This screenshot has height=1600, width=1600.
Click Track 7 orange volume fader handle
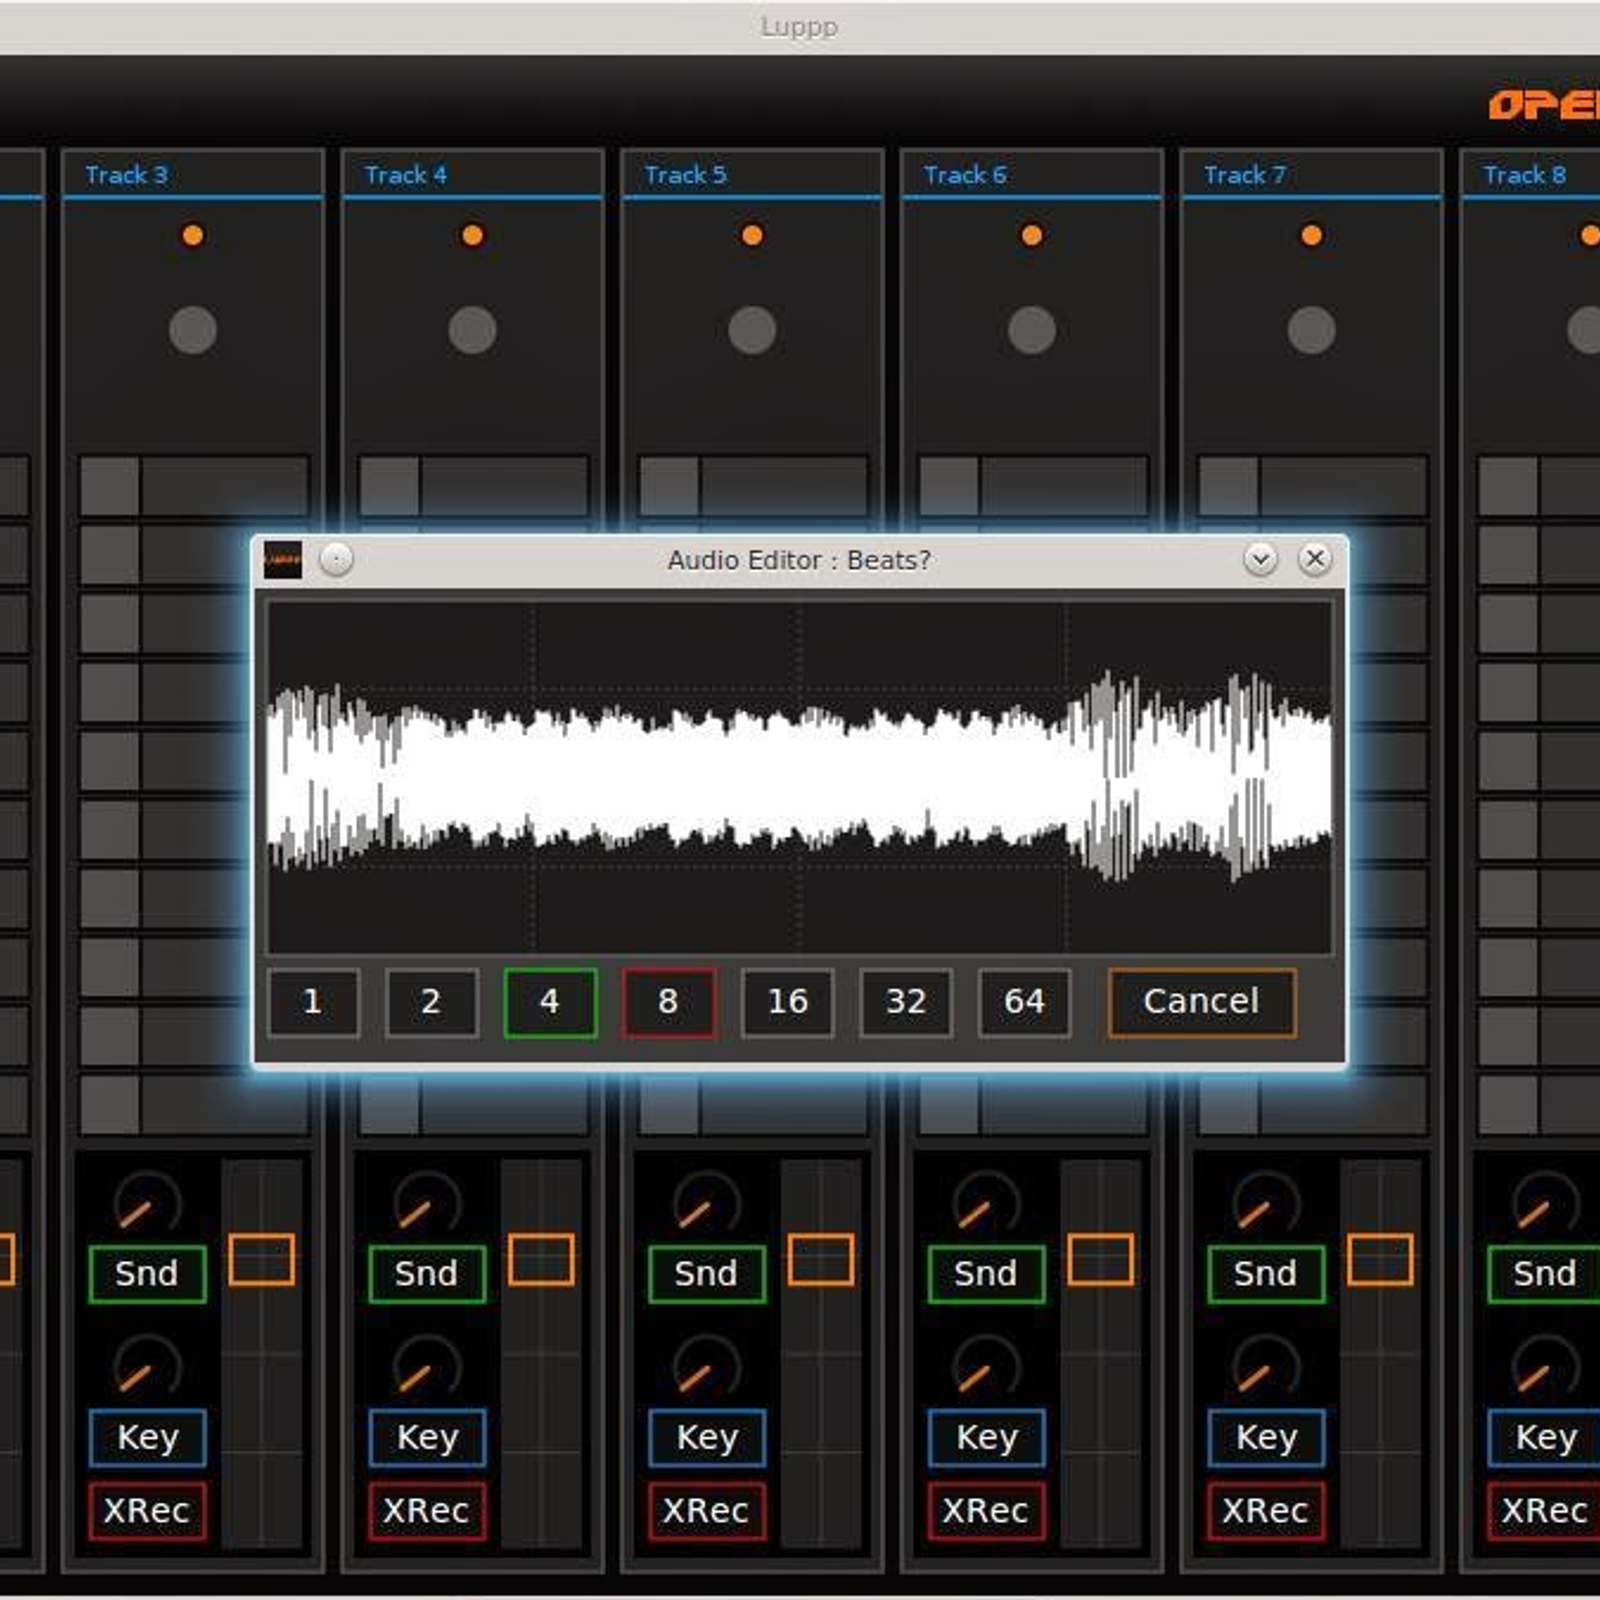tap(1380, 1259)
